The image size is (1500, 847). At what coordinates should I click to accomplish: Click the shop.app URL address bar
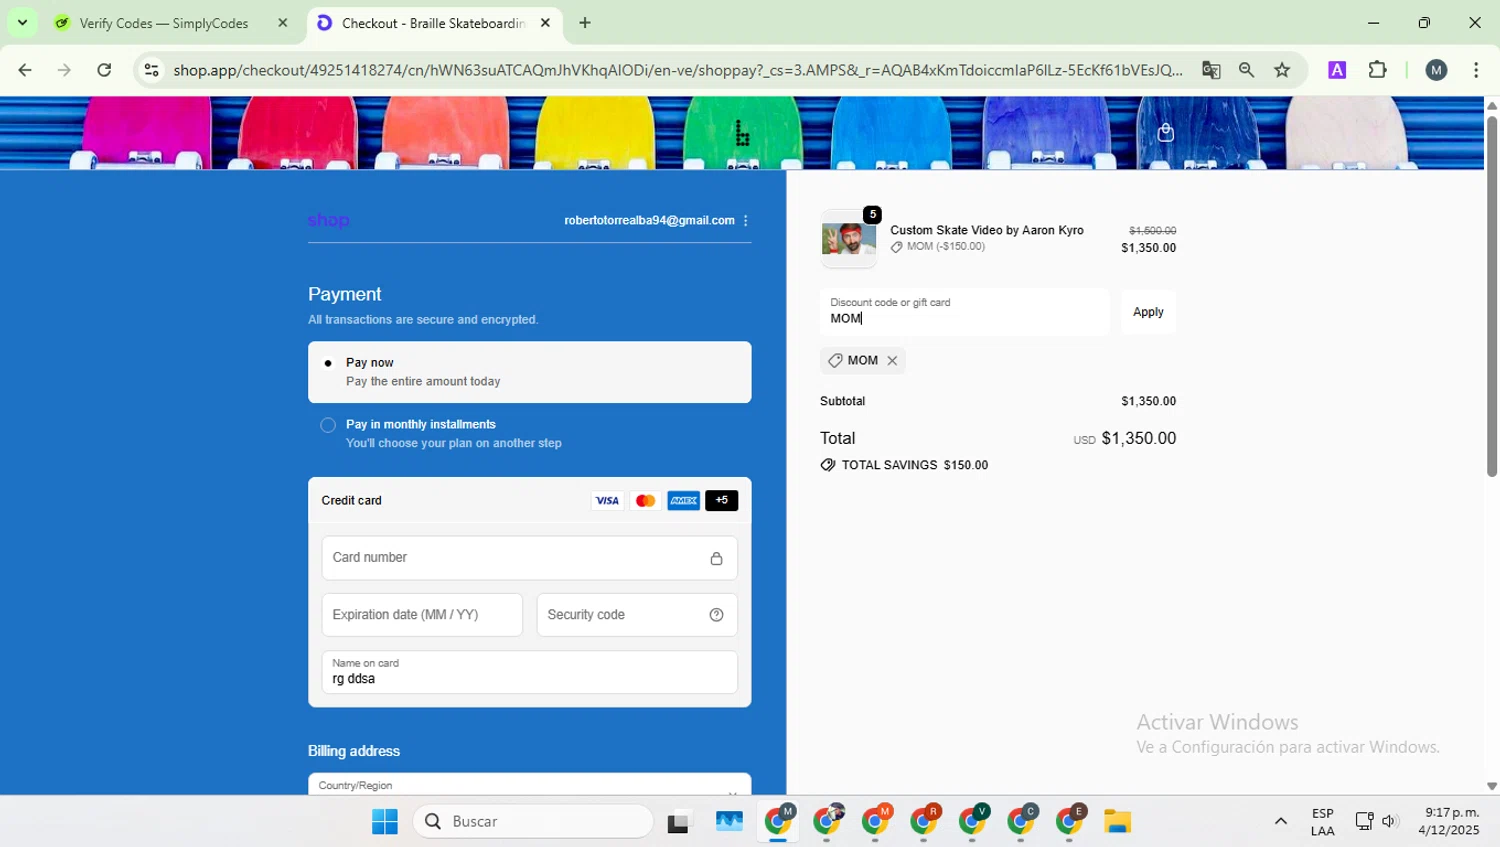click(677, 70)
